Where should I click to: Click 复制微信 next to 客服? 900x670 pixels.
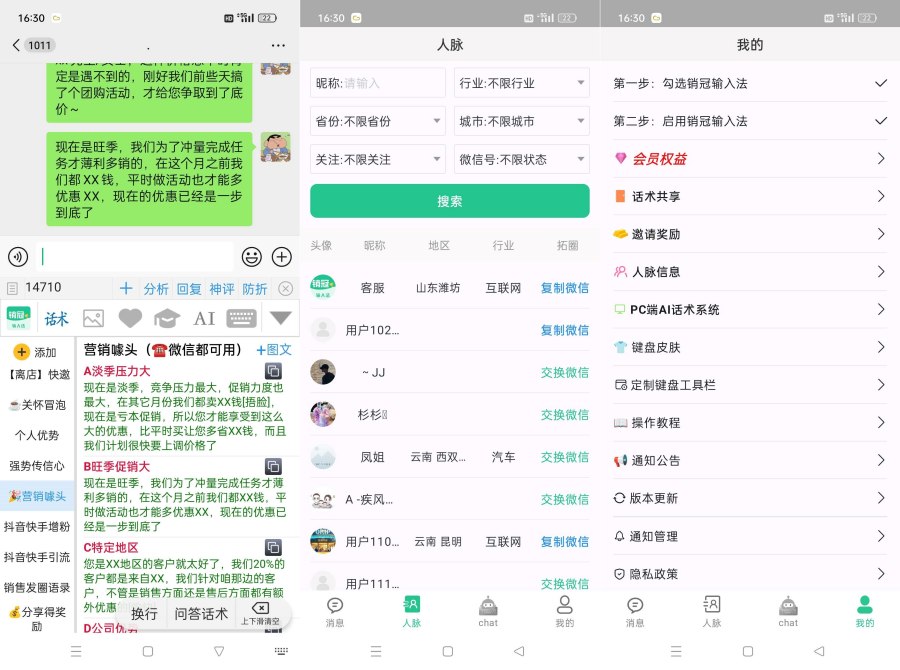[x=563, y=288]
